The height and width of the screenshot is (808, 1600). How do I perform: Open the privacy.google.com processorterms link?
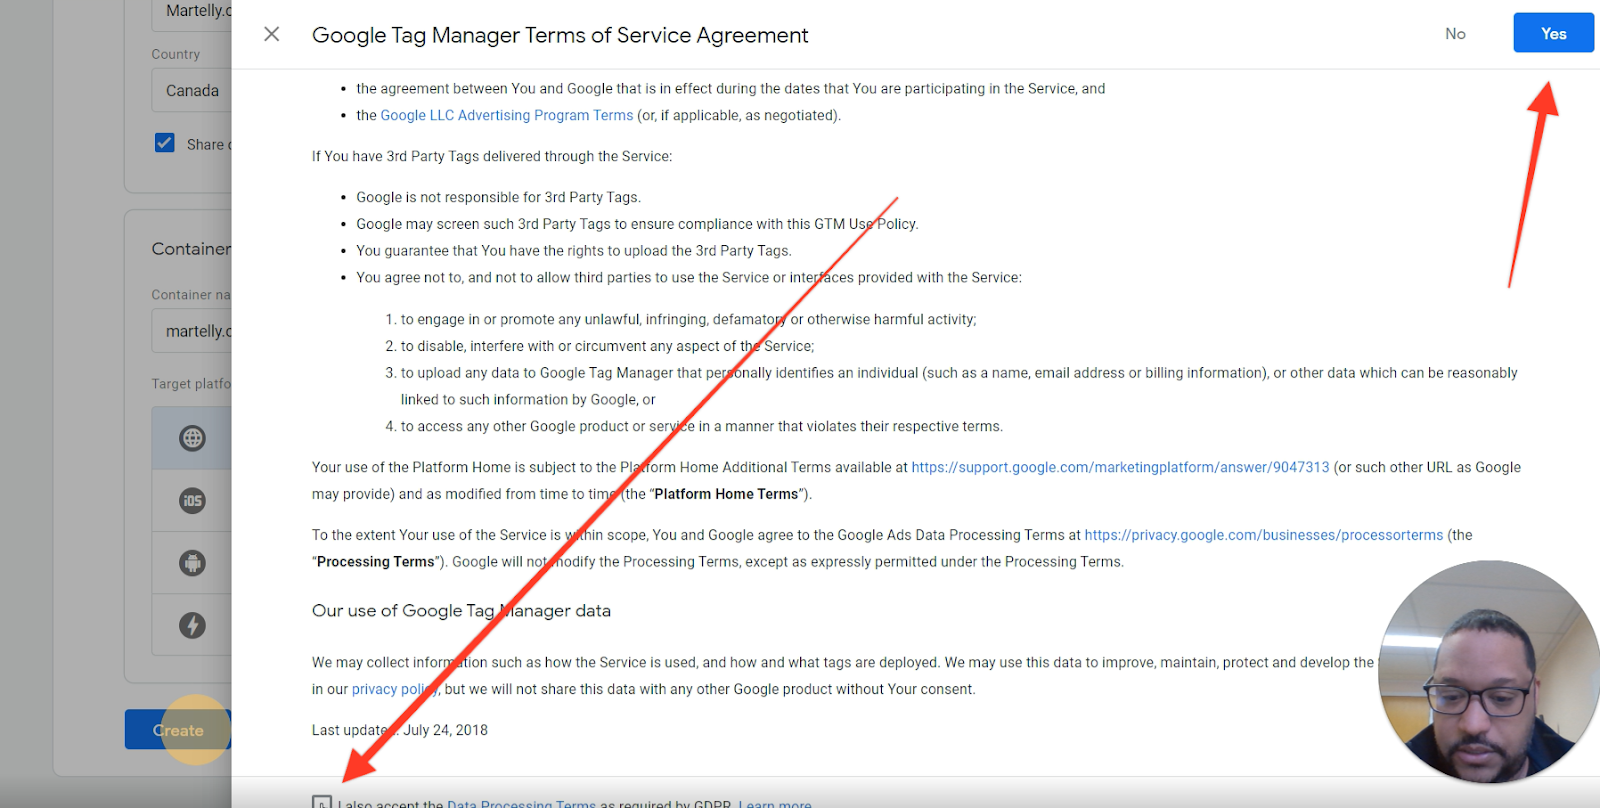[1264, 535]
